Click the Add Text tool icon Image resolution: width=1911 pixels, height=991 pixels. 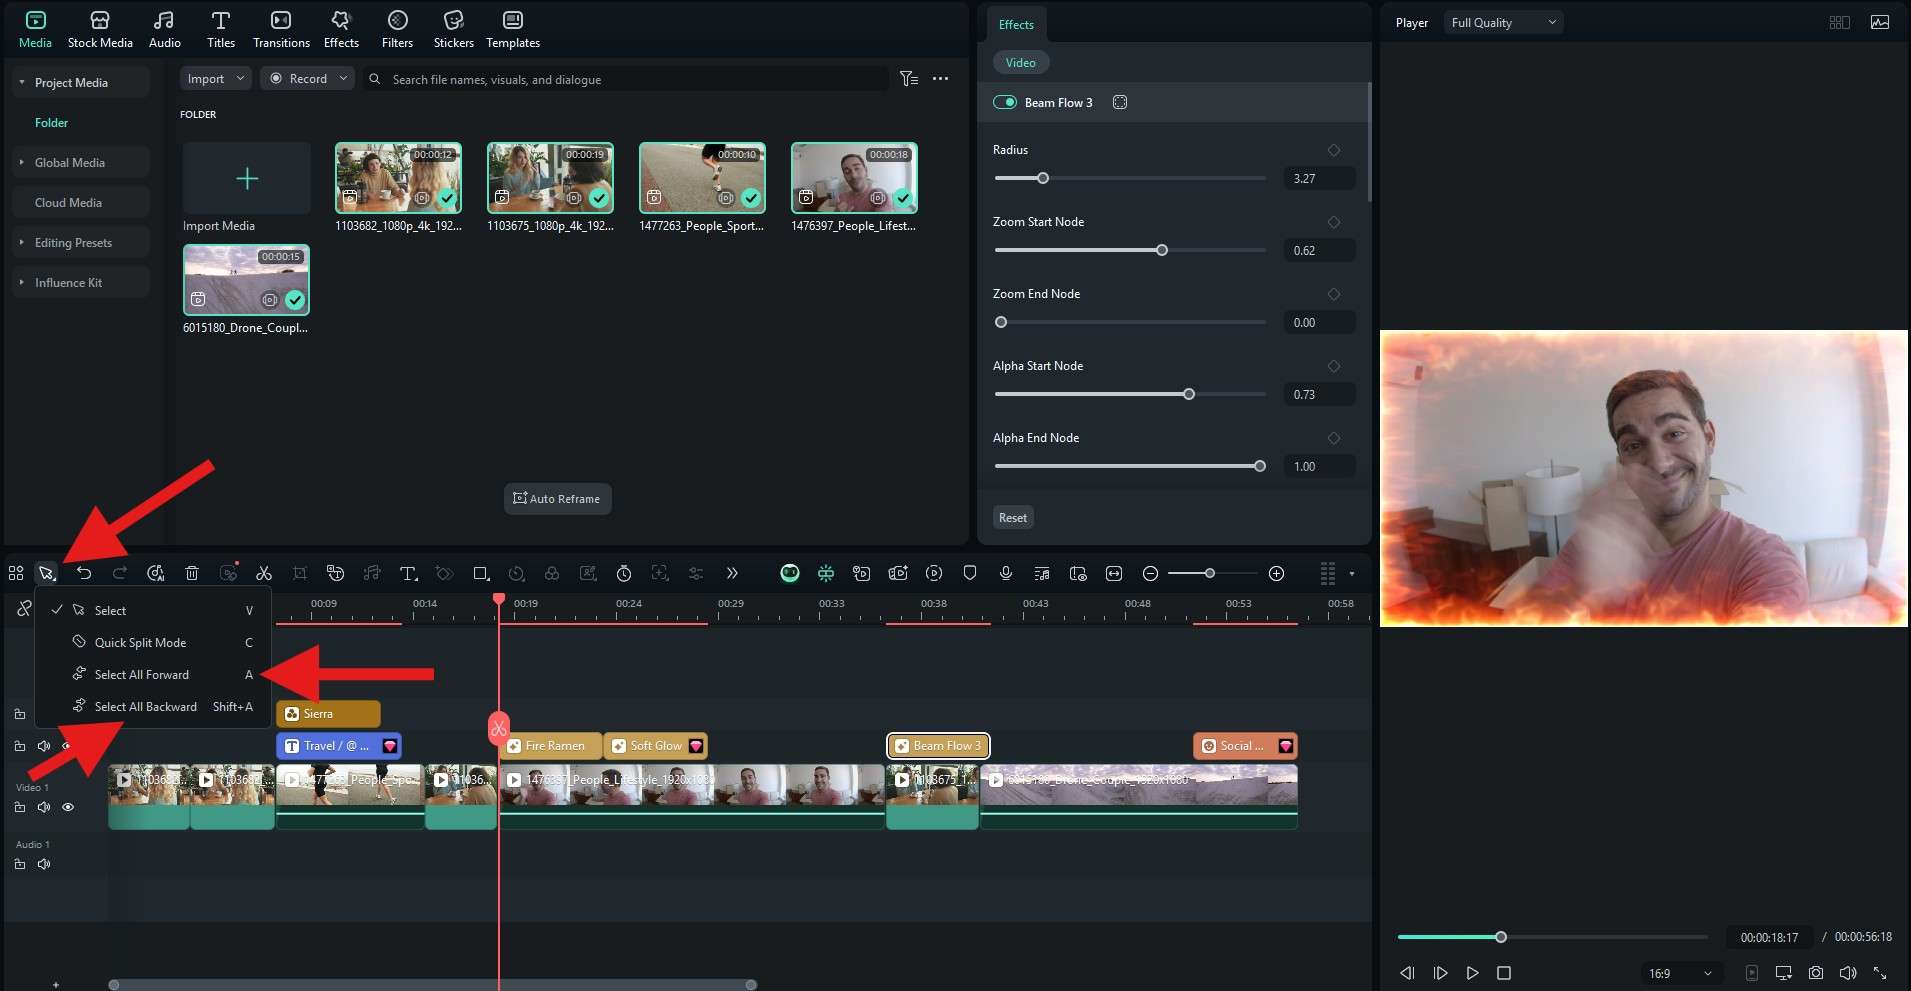[x=408, y=573]
